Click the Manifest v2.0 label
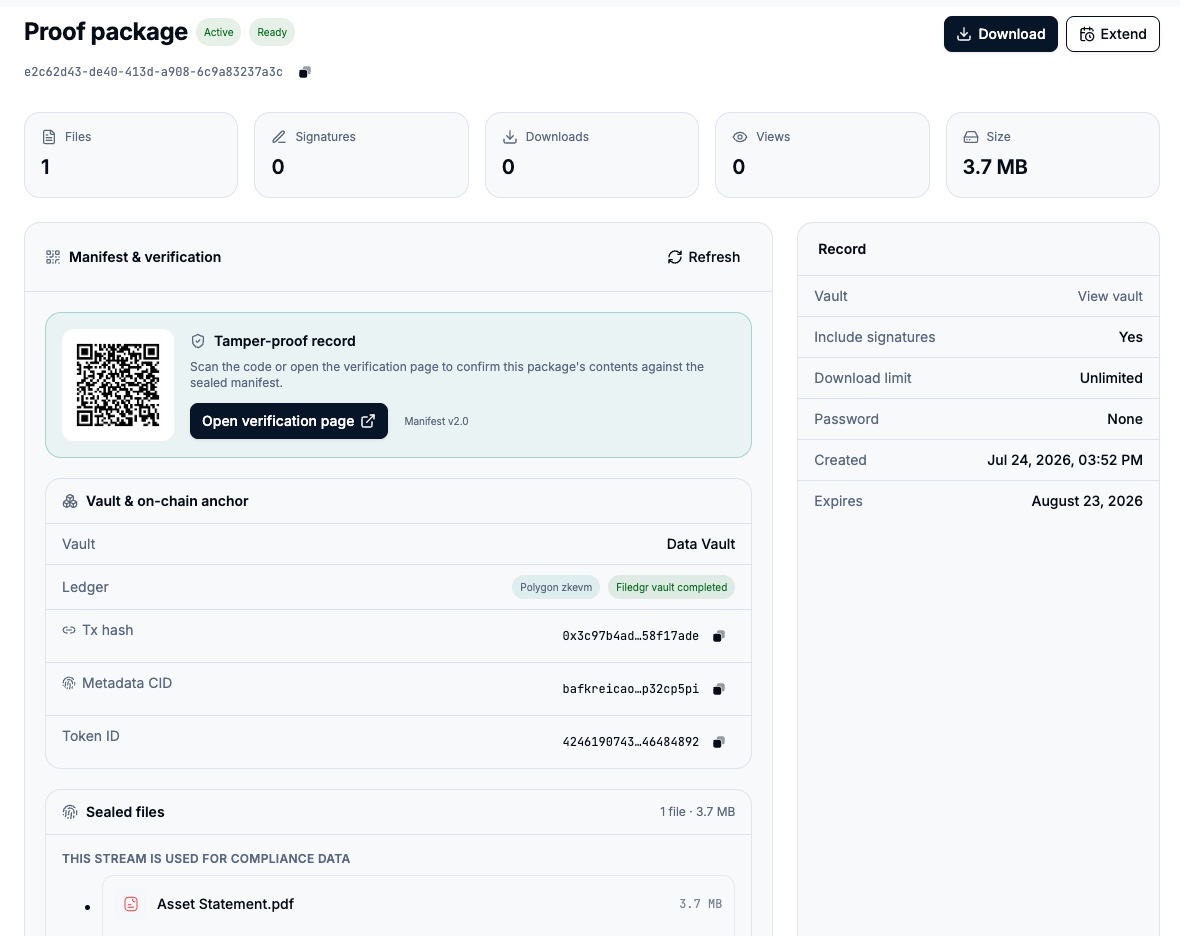 (x=436, y=421)
